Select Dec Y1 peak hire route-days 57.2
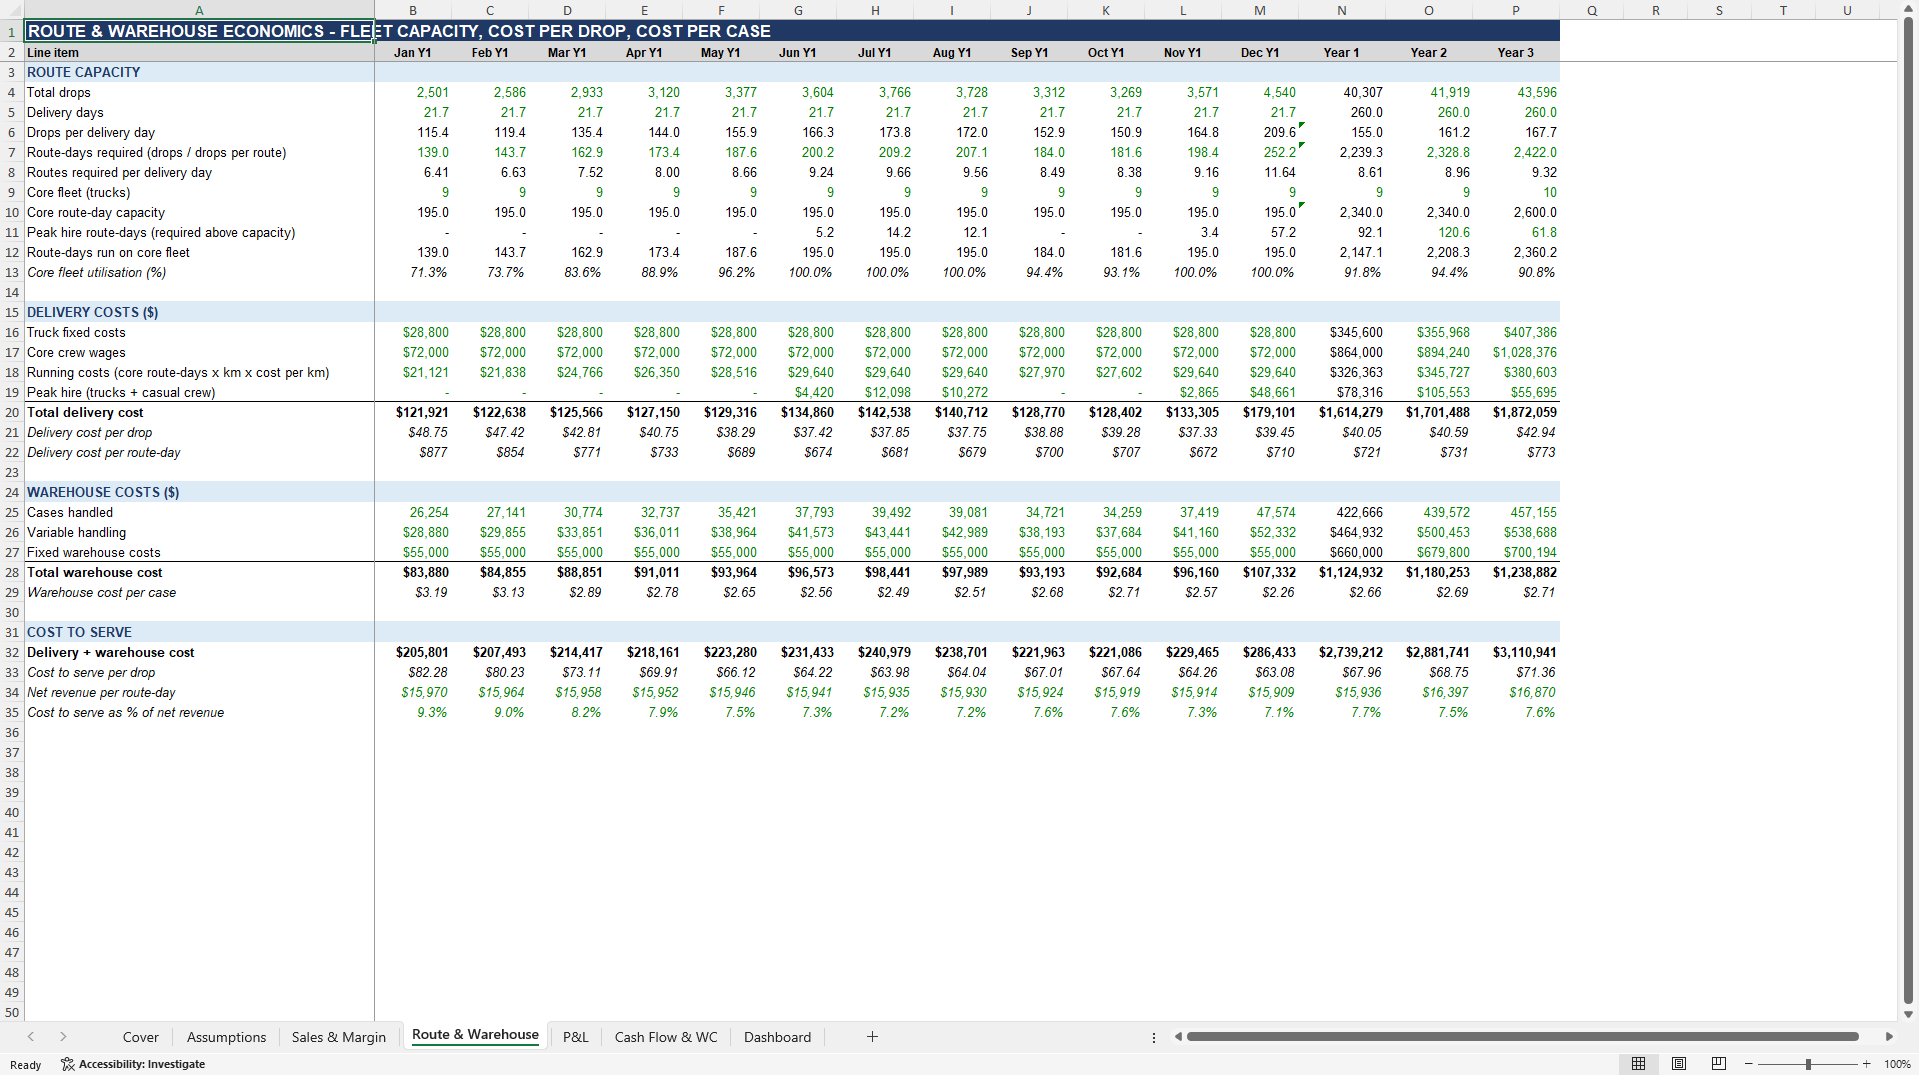This screenshot has width=1919, height=1075. (1260, 232)
